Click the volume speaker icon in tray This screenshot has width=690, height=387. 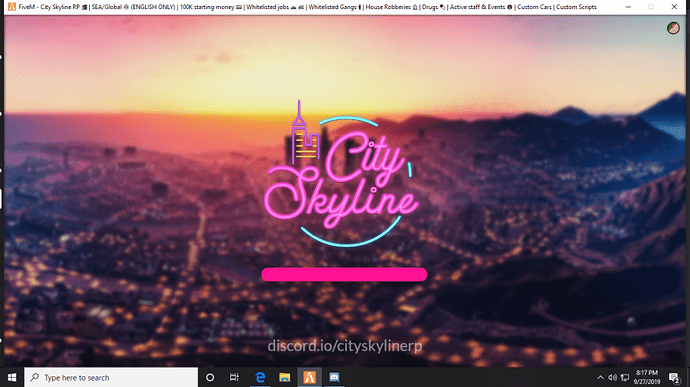tap(612, 378)
